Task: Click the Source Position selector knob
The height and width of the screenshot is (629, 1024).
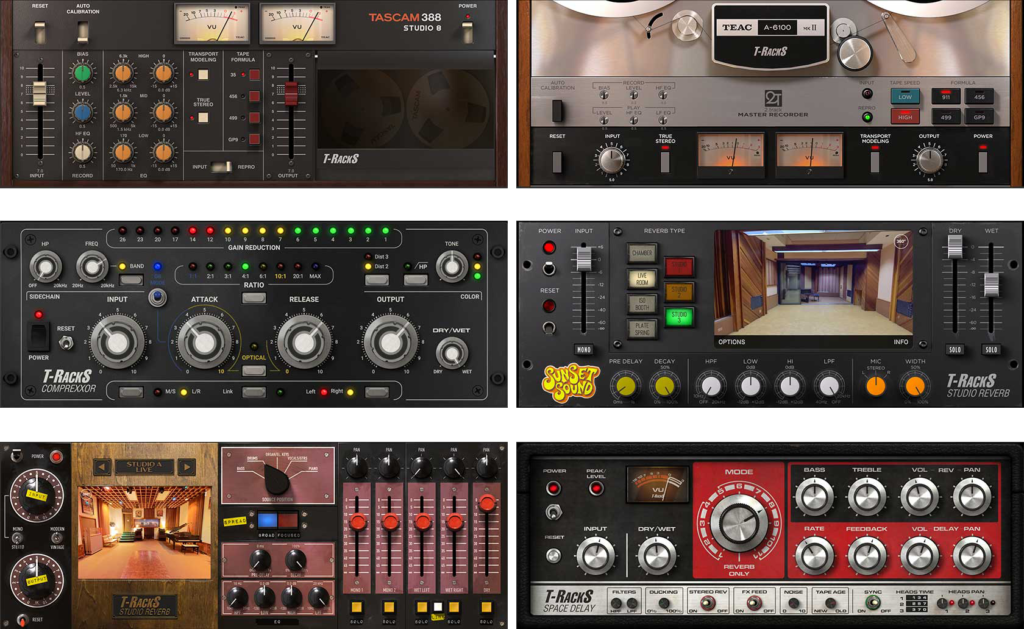Action: [278, 479]
